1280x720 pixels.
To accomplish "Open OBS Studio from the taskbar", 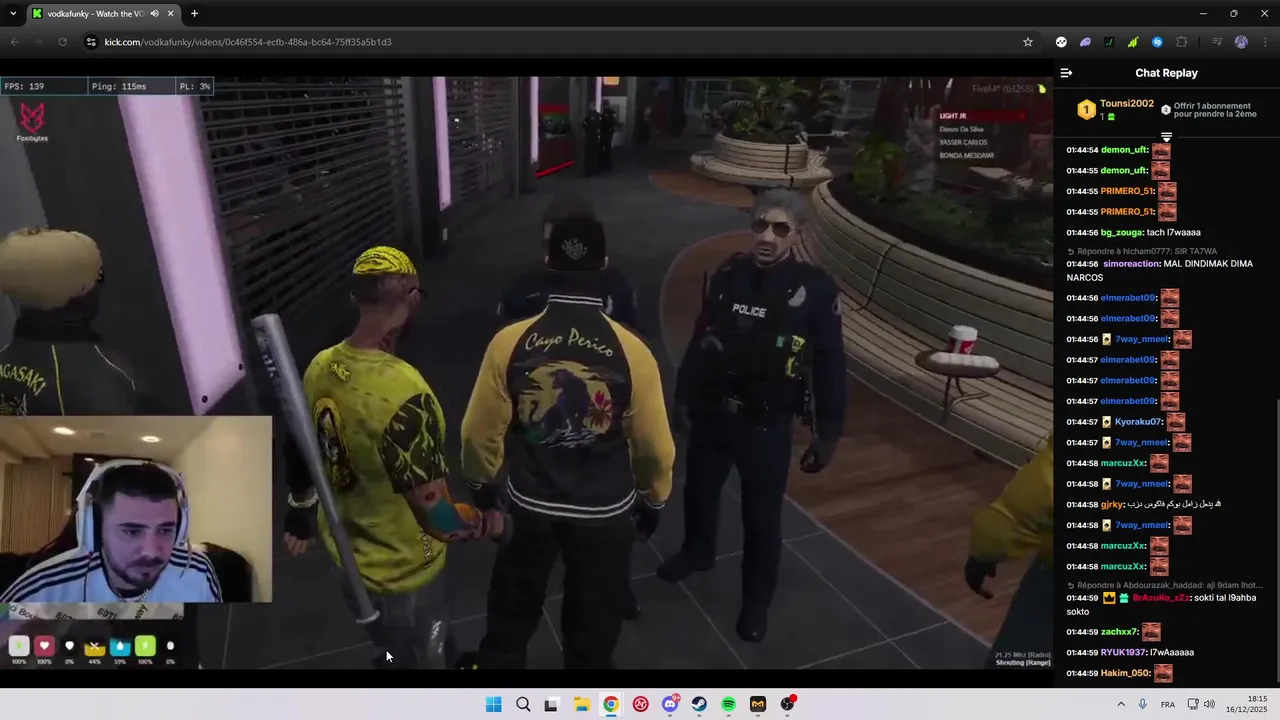I will [788, 704].
